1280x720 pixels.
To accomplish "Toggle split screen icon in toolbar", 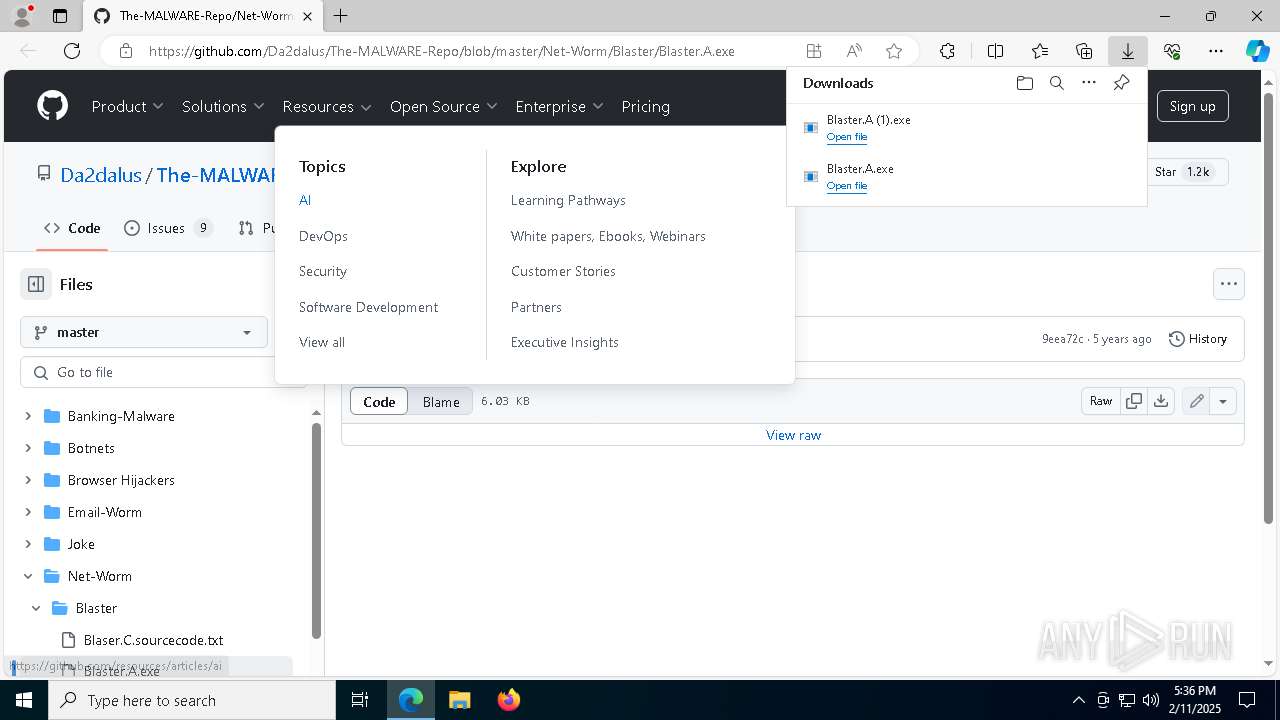I will (995, 51).
